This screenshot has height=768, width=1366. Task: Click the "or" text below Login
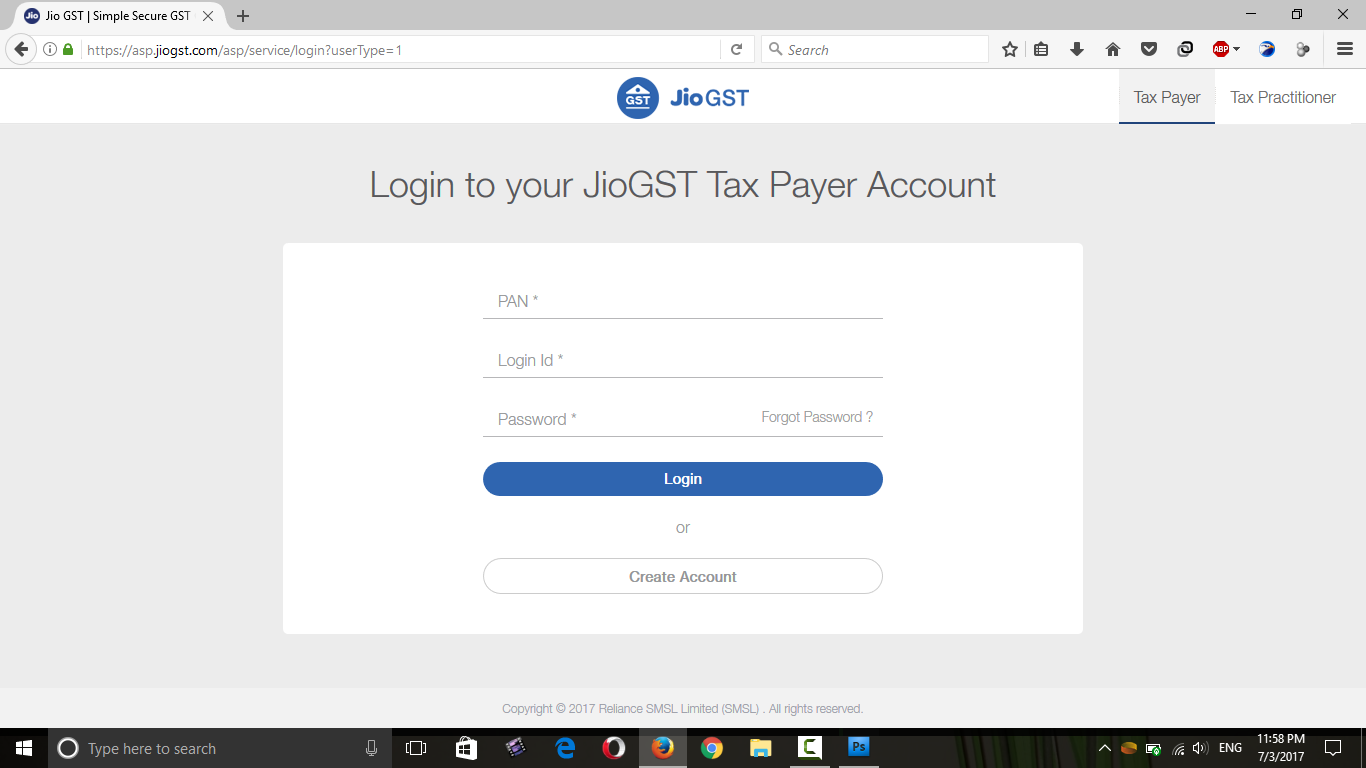point(683,528)
